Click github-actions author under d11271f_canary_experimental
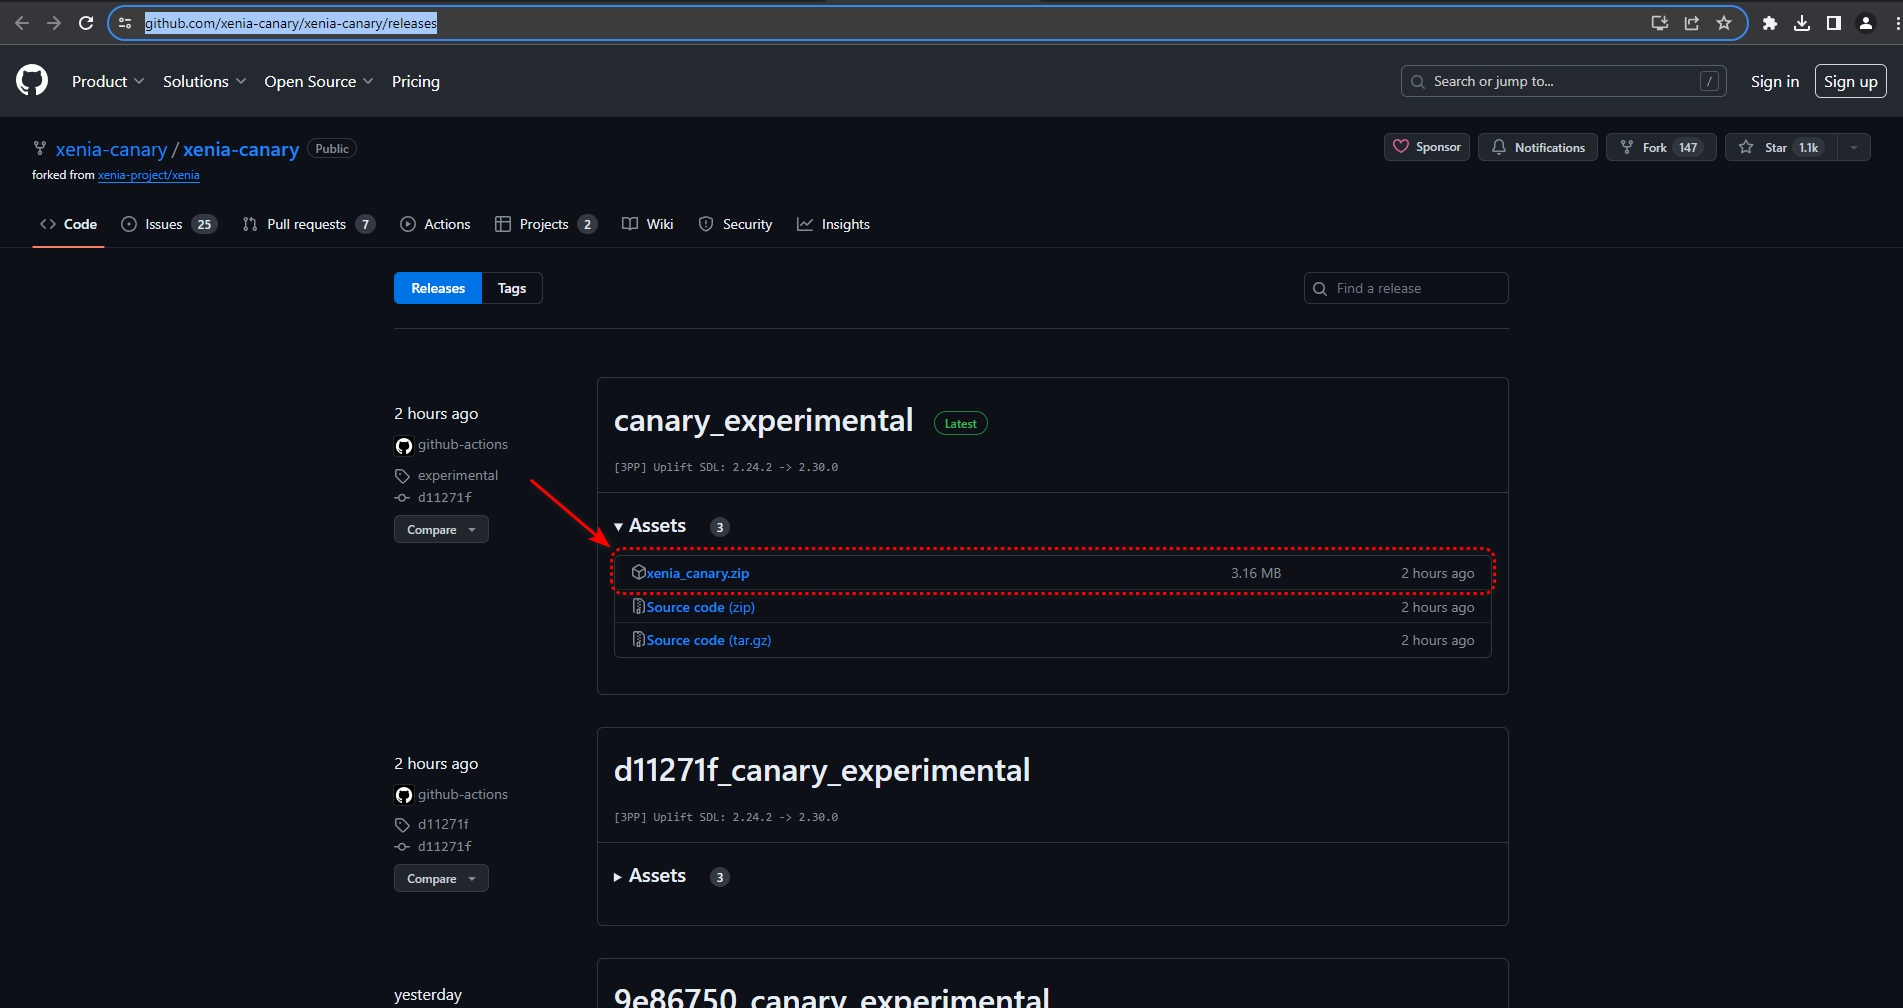 click(463, 794)
